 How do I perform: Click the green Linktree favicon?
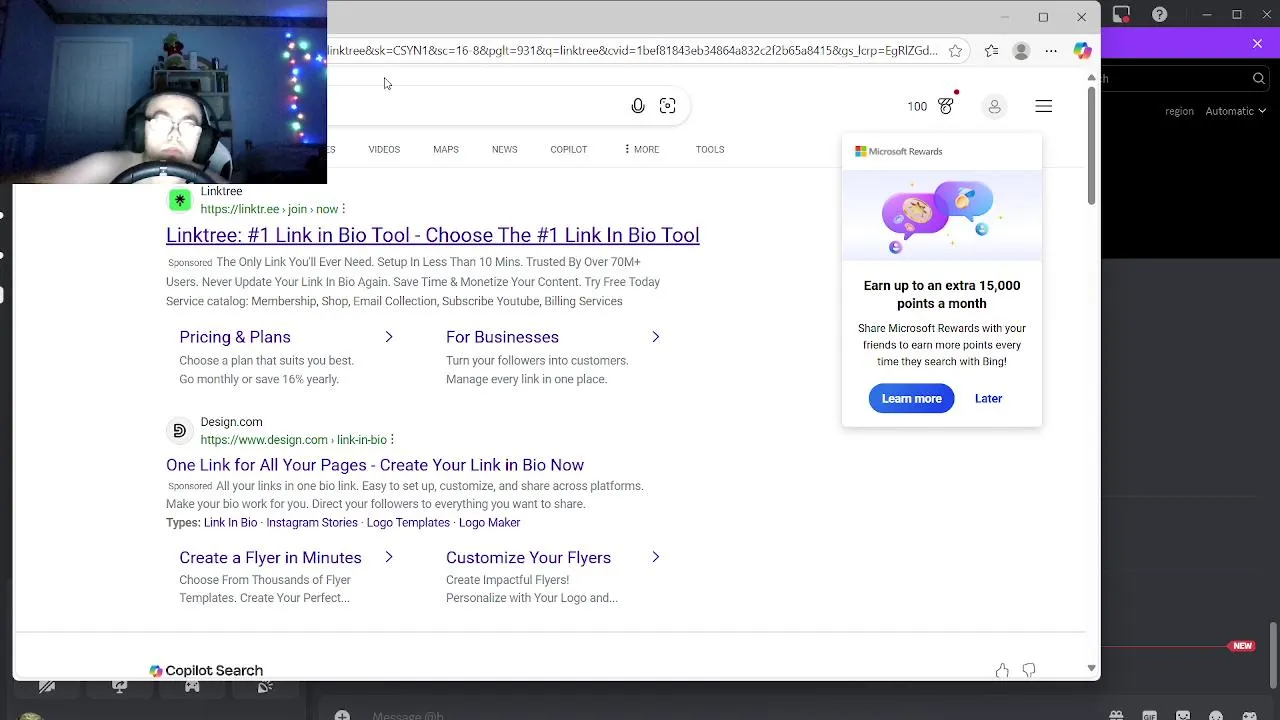coord(180,200)
